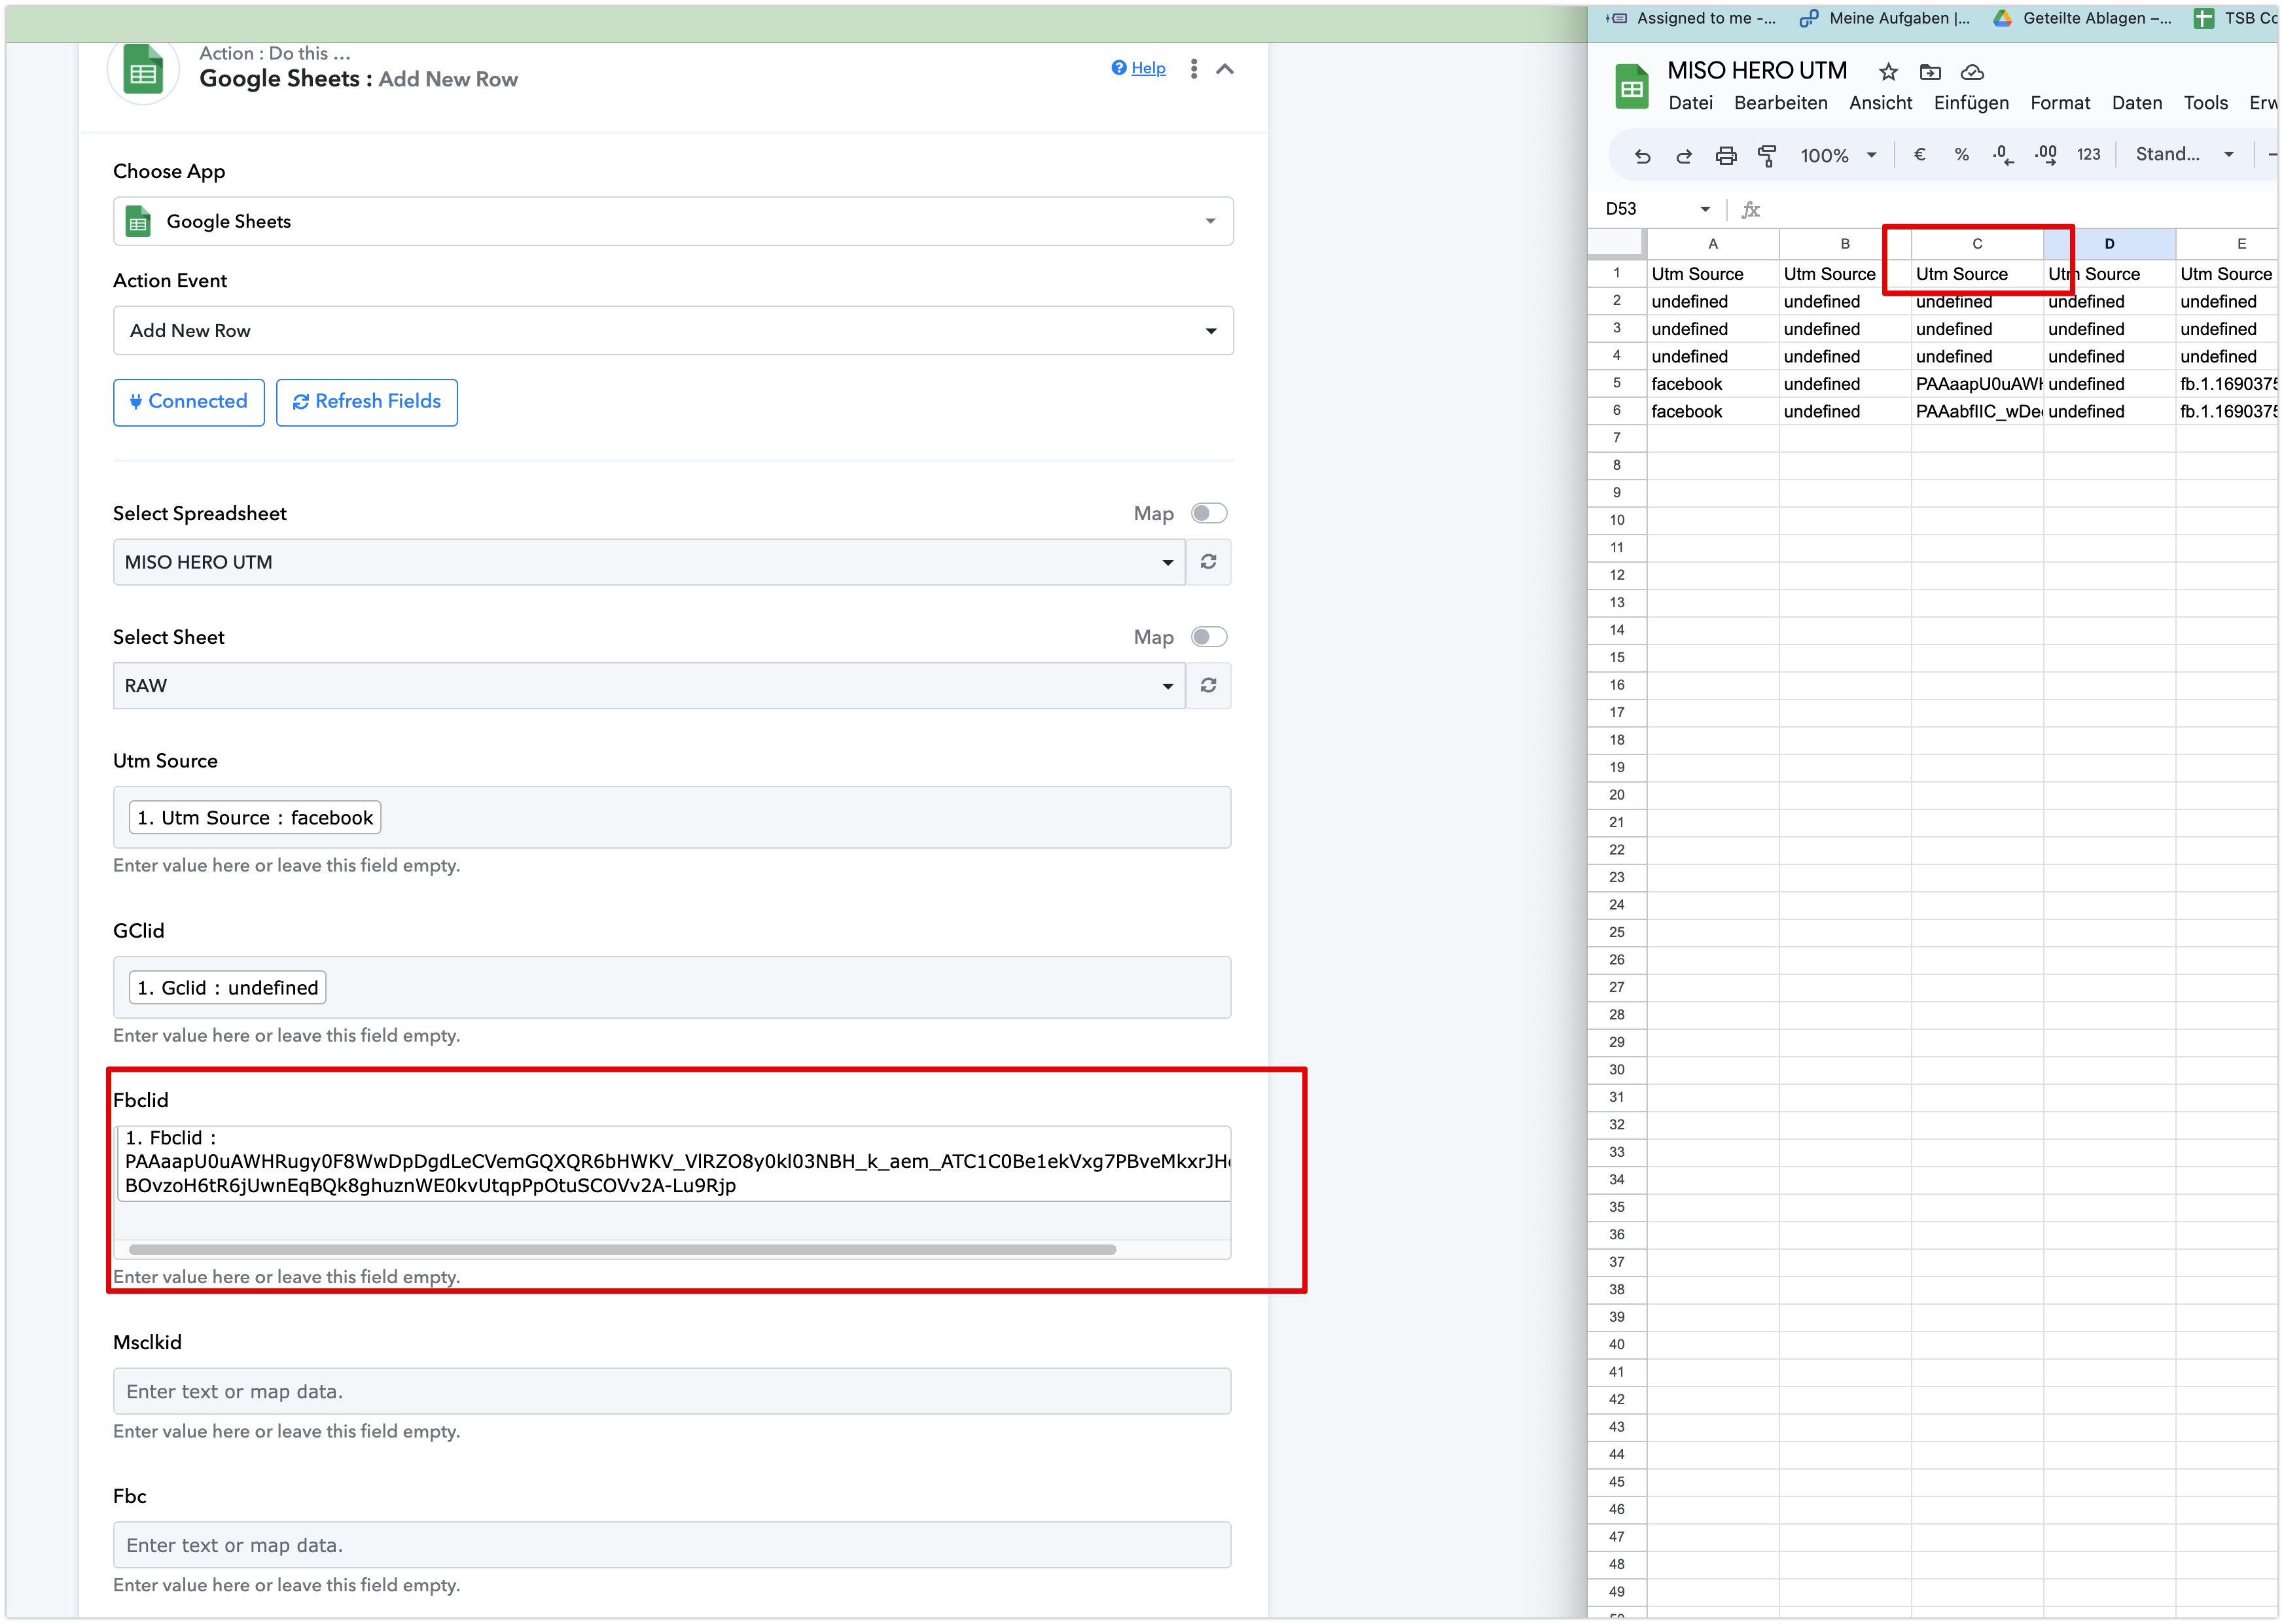Click the Fbc input field

[672, 1545]
